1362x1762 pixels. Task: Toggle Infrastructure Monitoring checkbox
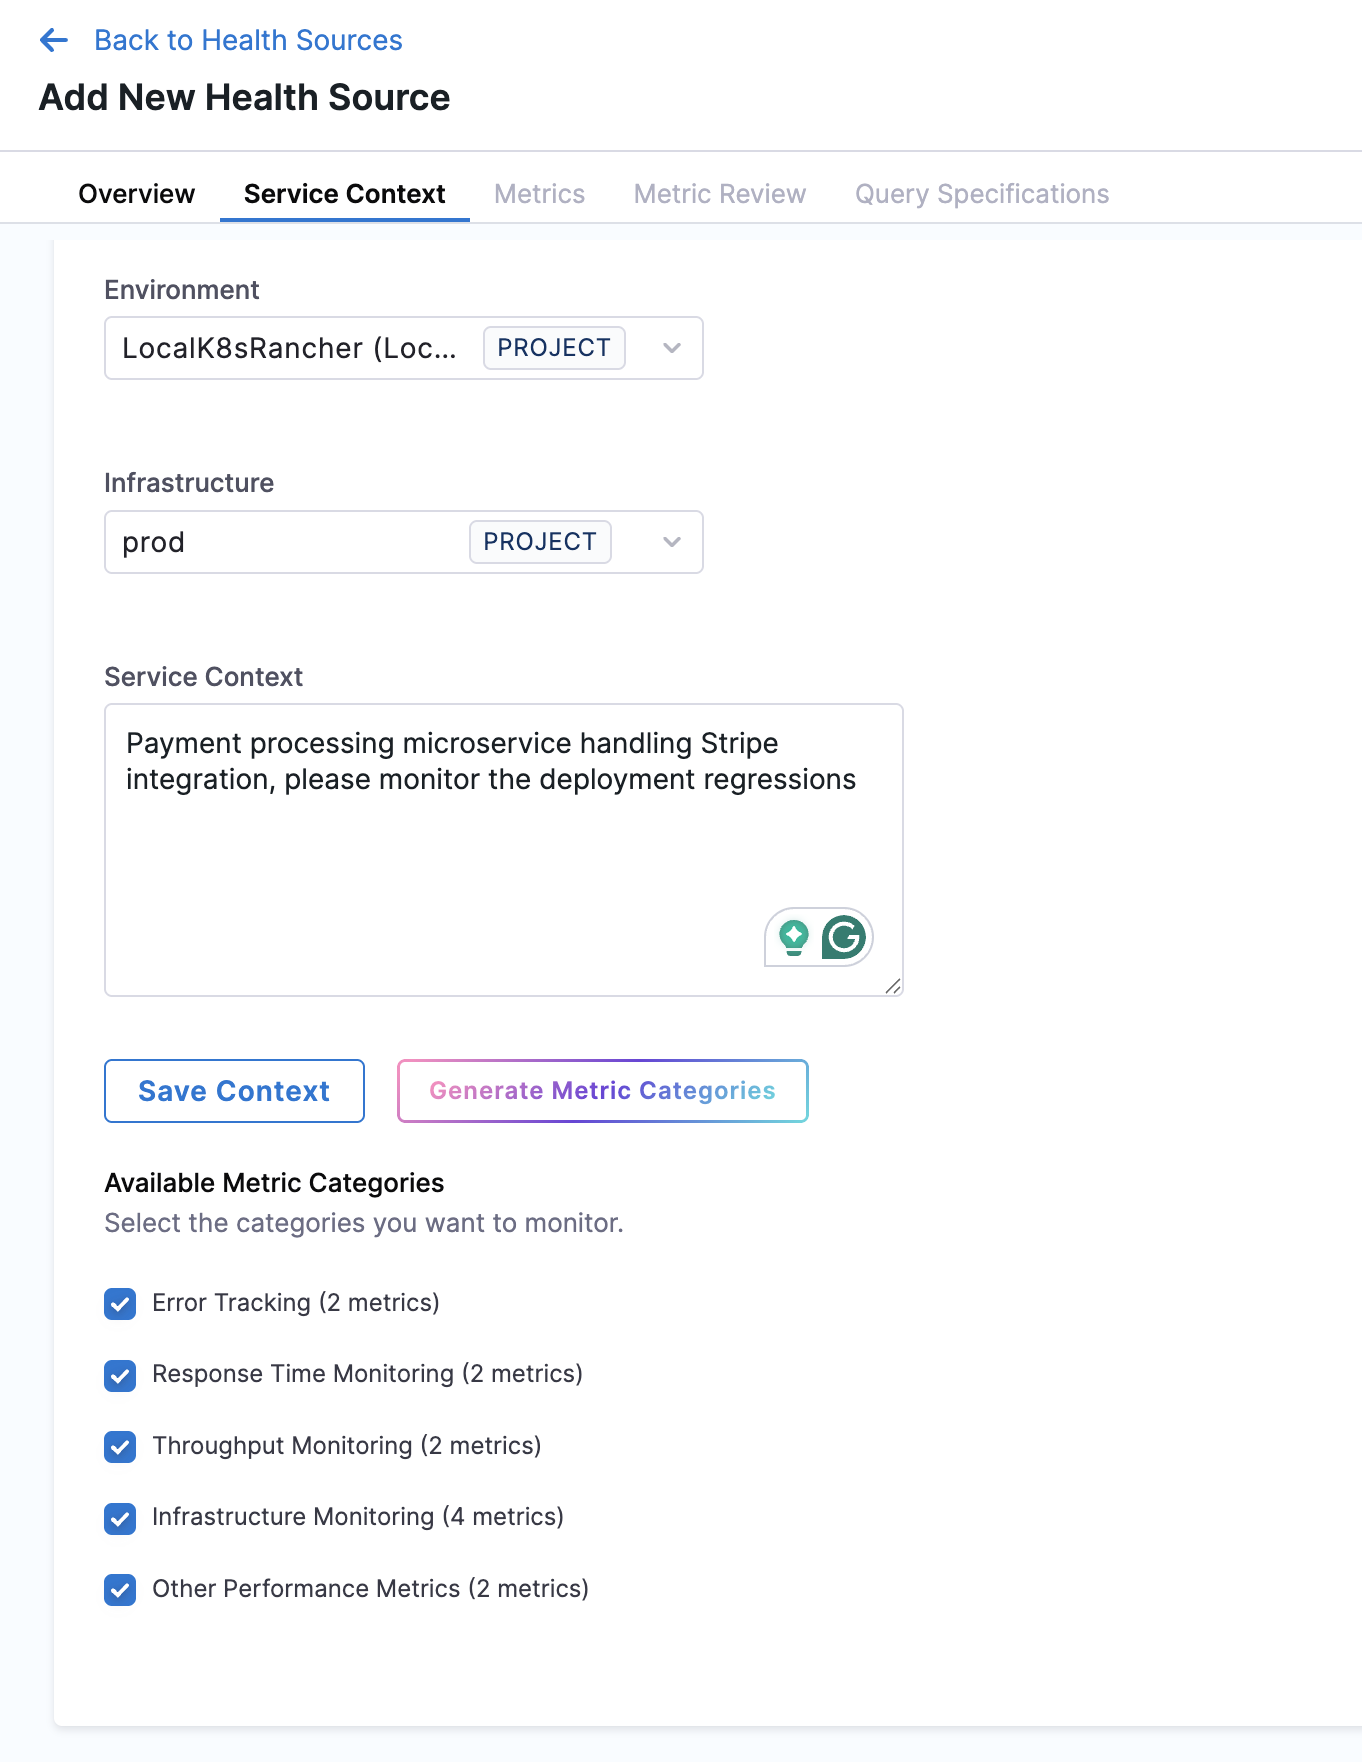[120, 1518]
